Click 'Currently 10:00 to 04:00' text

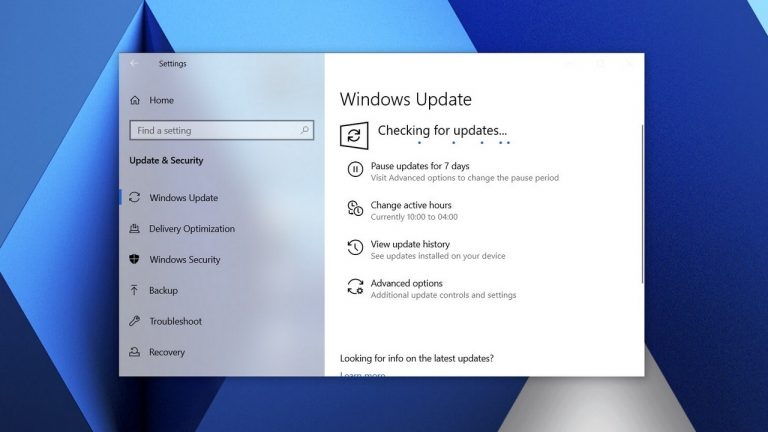tap(414, 217)
